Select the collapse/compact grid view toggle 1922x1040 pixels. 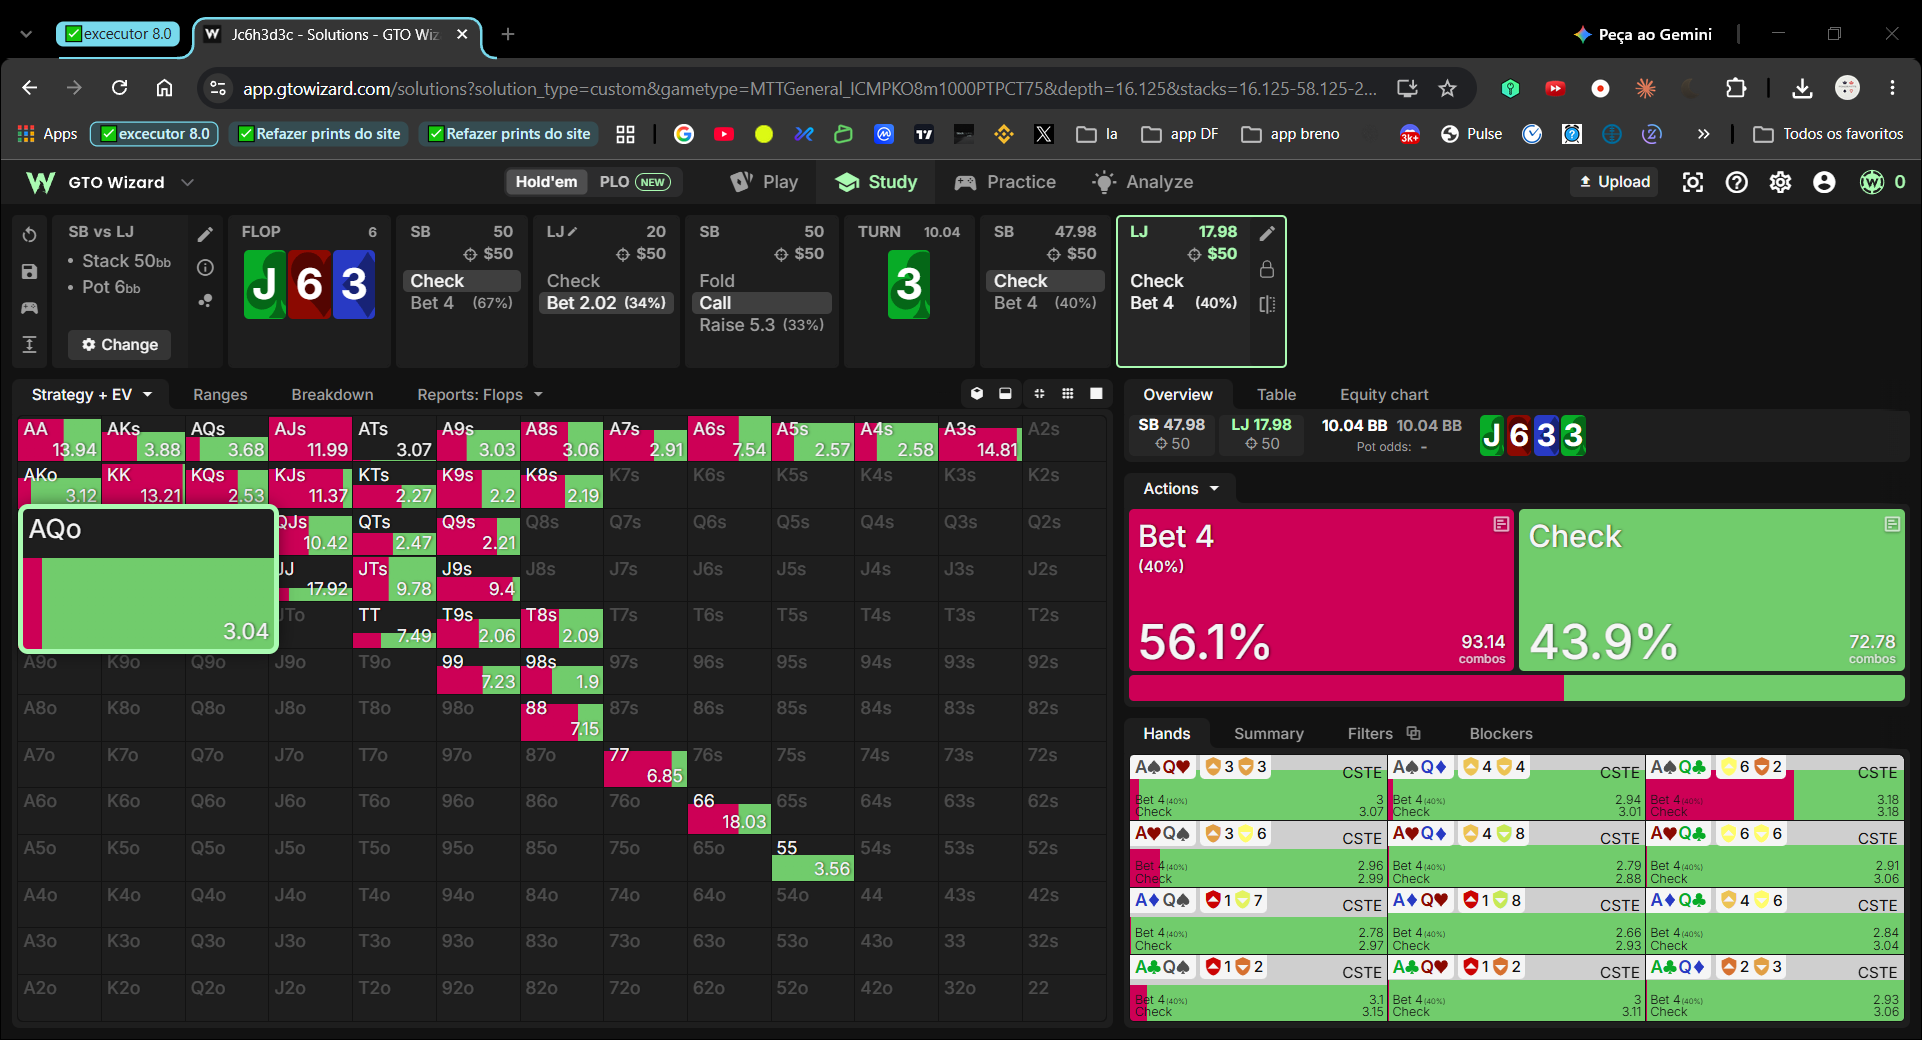click(x=1040, y=394)
